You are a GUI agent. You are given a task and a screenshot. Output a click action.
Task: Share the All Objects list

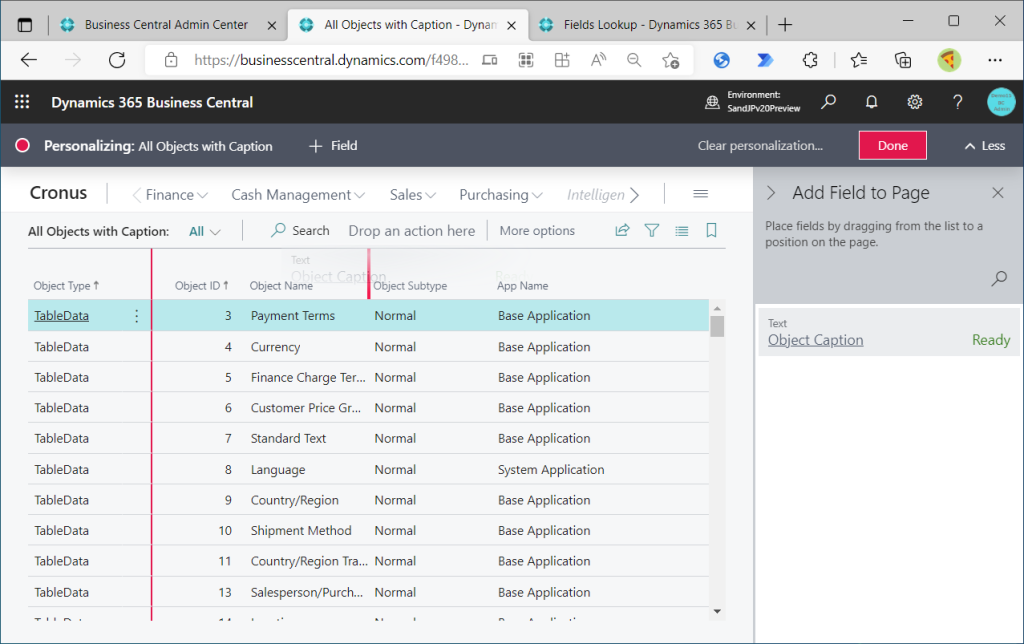[622, 230]
